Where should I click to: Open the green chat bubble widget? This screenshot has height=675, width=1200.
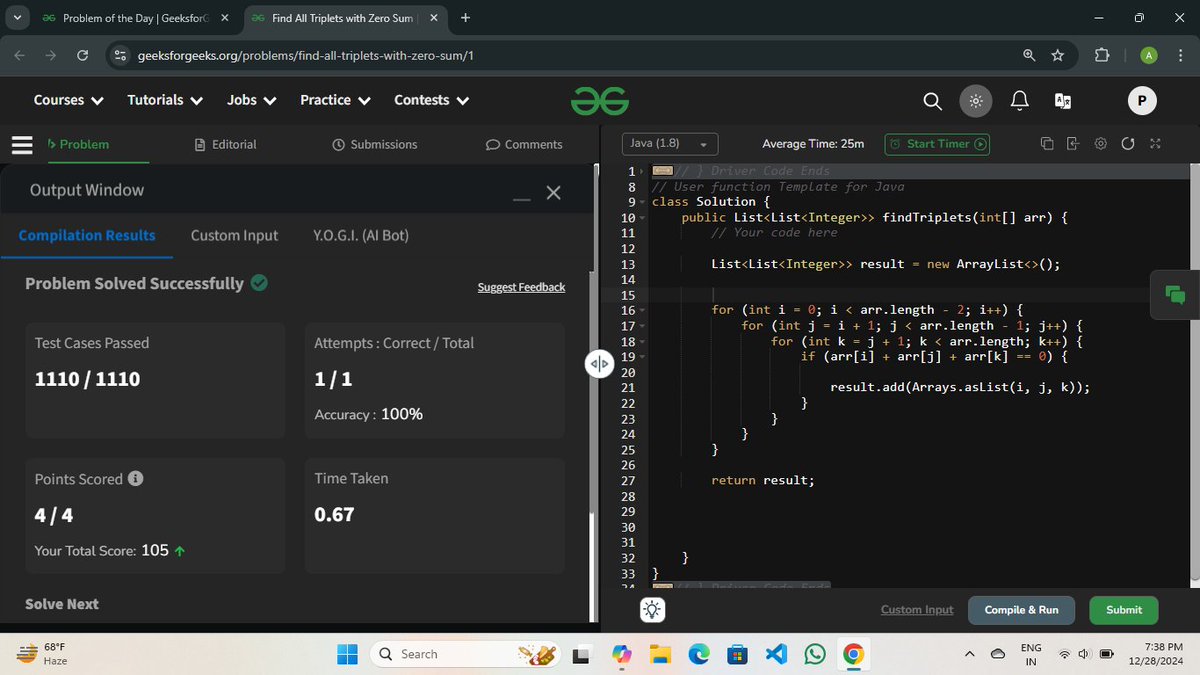[1174, 294]
